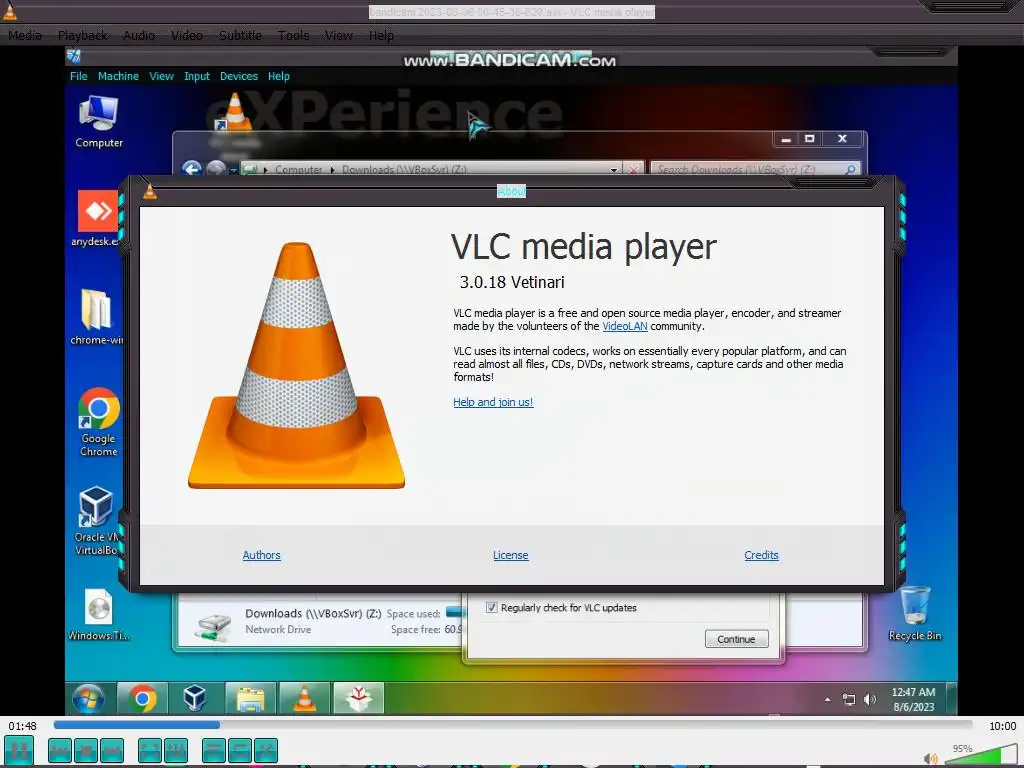Open the Authors link

261,555
